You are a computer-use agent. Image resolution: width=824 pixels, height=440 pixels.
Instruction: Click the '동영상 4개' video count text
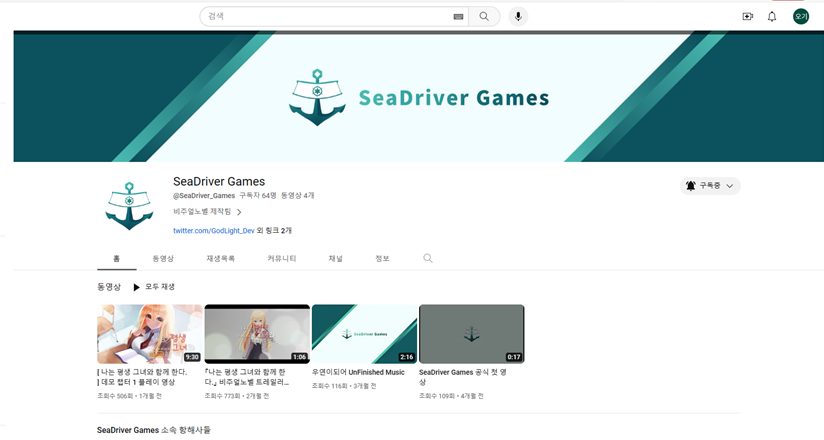(297, 196)
